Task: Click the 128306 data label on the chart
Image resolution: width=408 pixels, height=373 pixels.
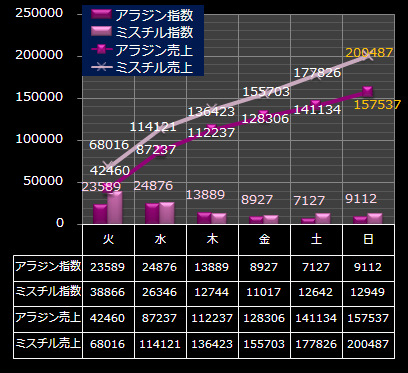Action: (265, 118)
